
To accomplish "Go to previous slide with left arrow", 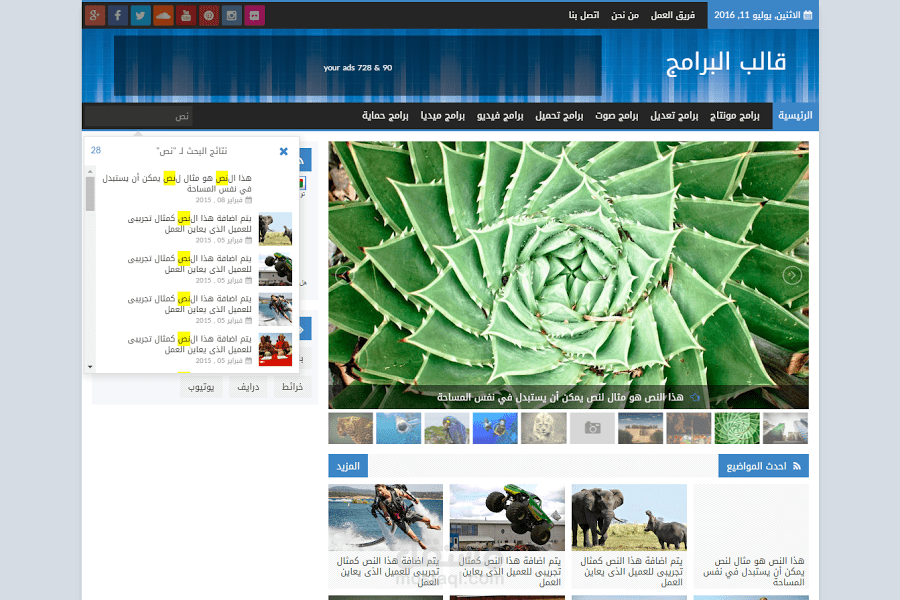I will 344,276.
